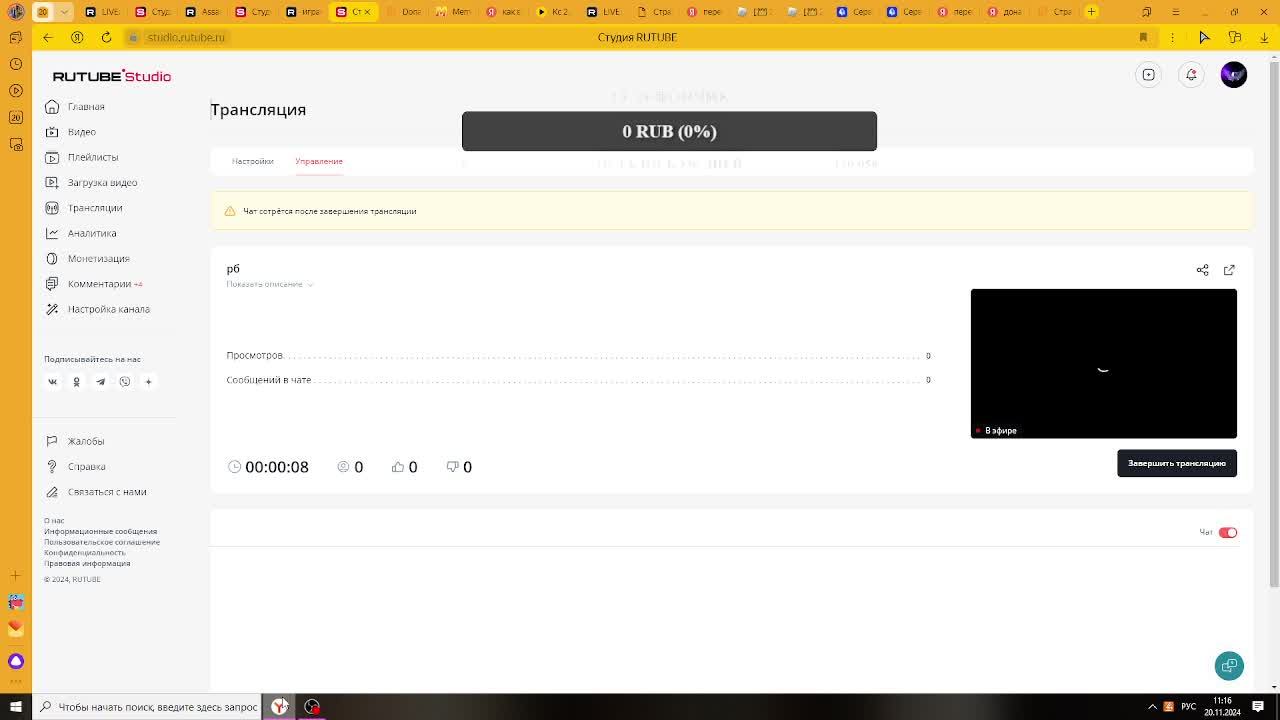Open the Dzen star social icon
This screenshot has height=720, width=1280.
click(x=148, y=382)
